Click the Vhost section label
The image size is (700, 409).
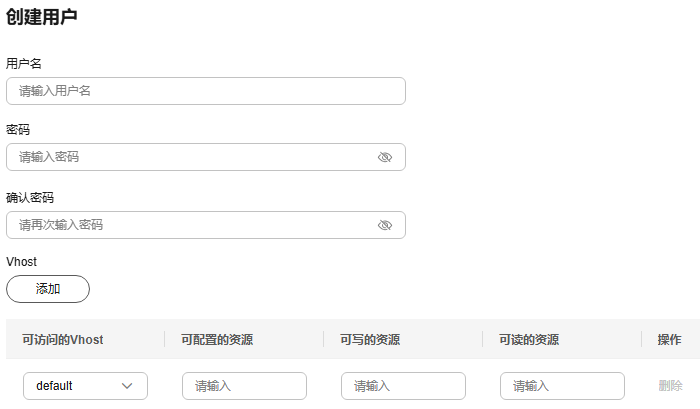click(21, 262)
